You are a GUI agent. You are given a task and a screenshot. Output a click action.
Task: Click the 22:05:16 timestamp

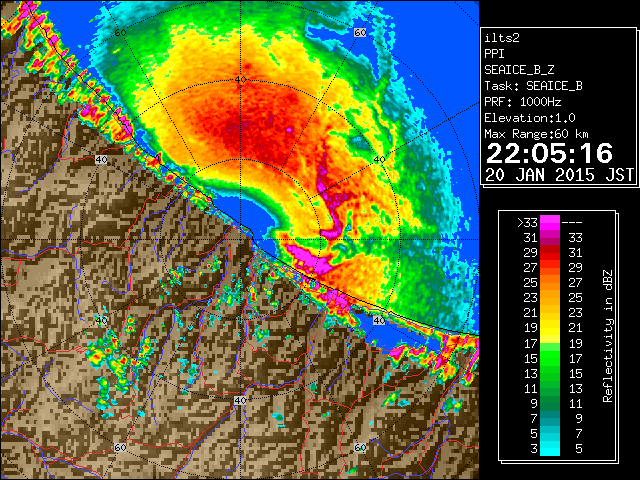pyautogui.click(x=549, y=153)
